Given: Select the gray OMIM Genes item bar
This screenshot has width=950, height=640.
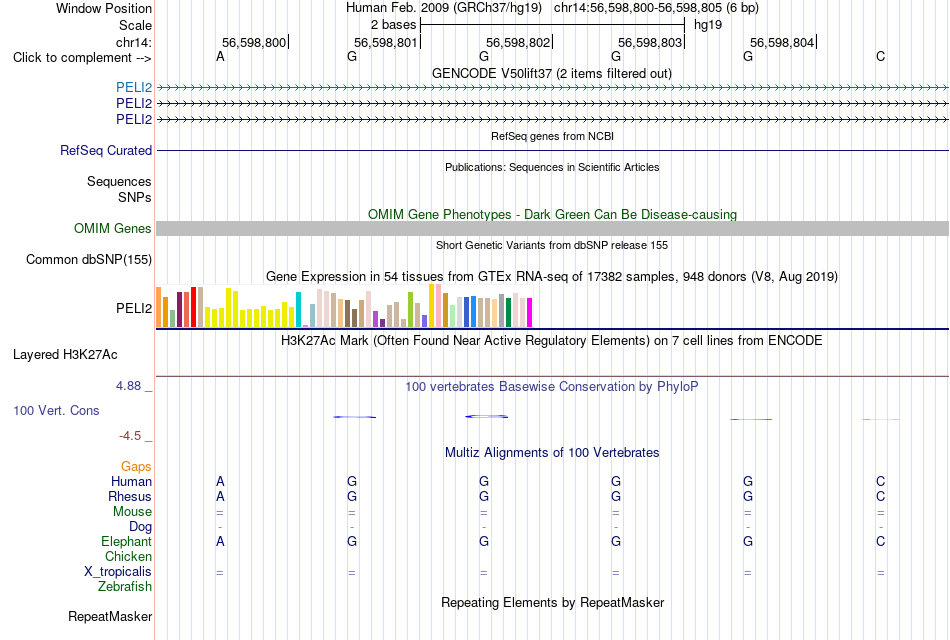Looking at the screenshot, I should click(x=553, y=228).
